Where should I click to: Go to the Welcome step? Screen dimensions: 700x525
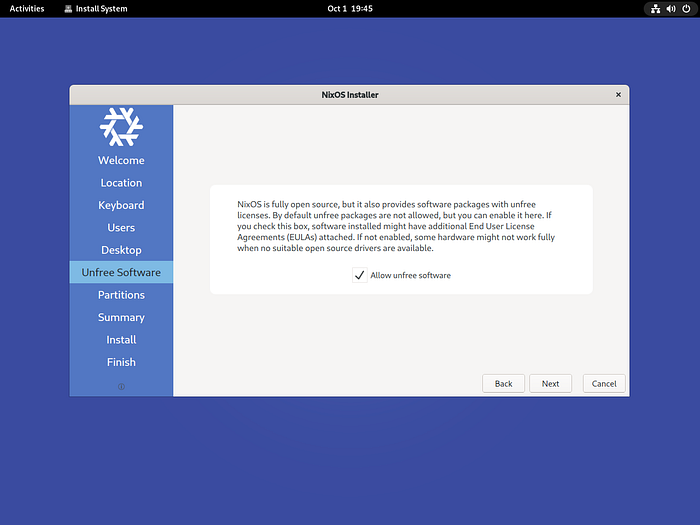tap(121, 160)
